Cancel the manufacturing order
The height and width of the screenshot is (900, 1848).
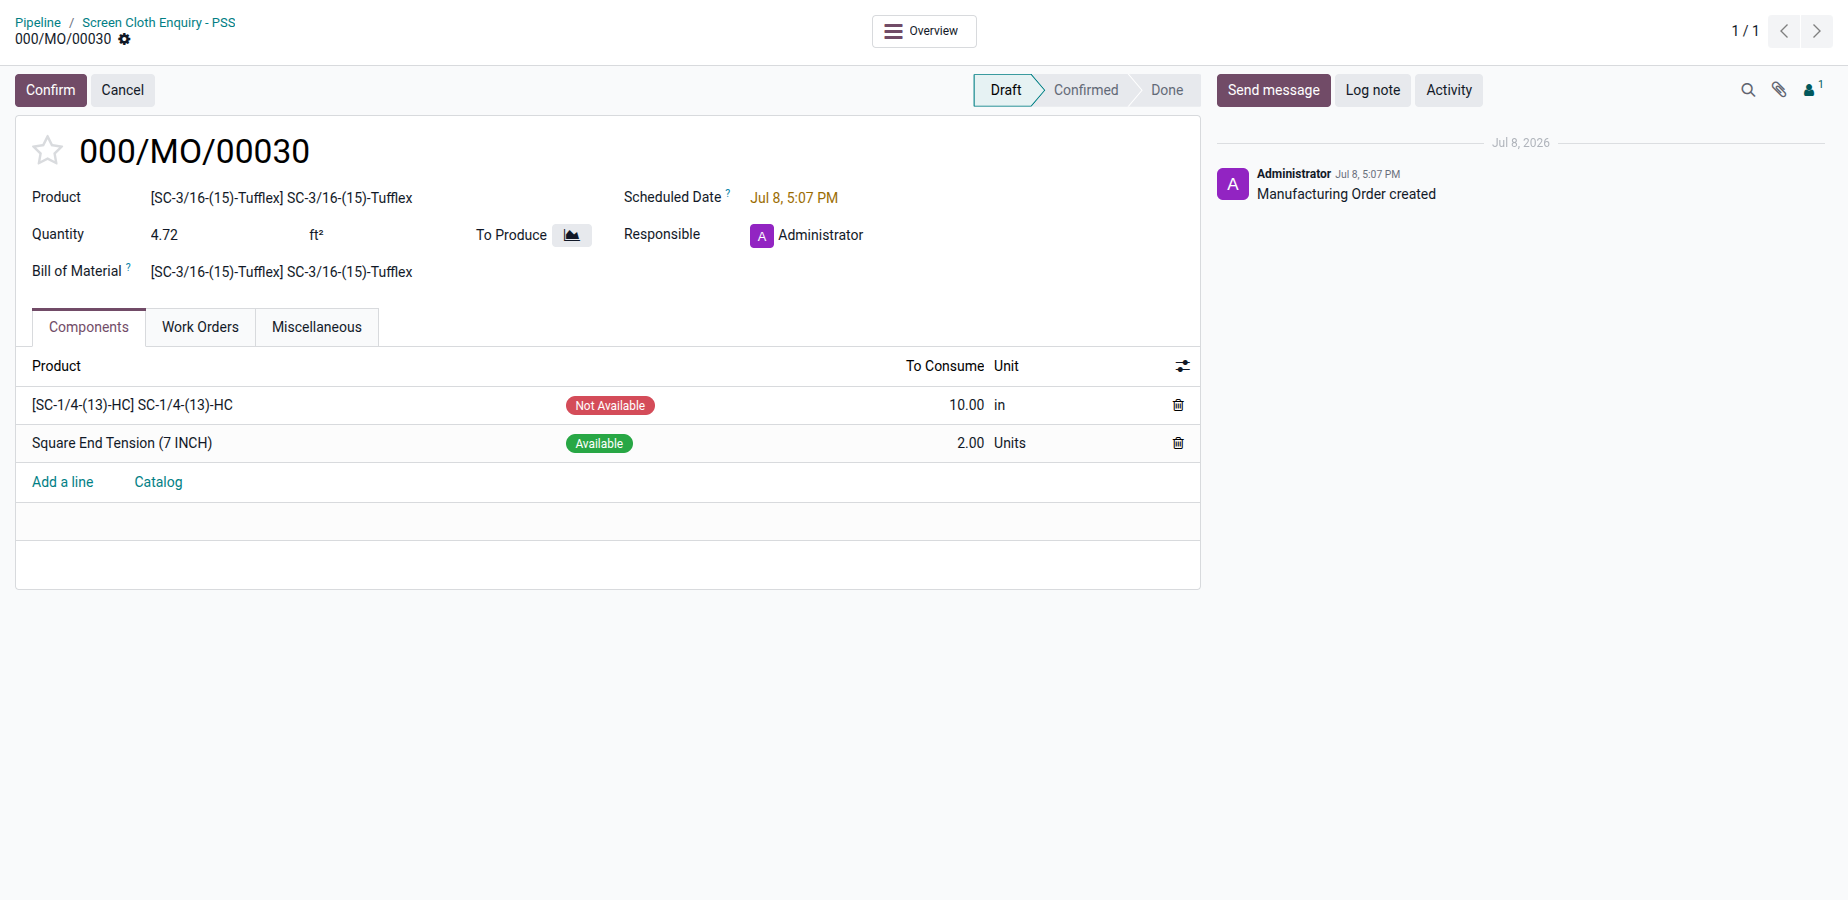123,90
